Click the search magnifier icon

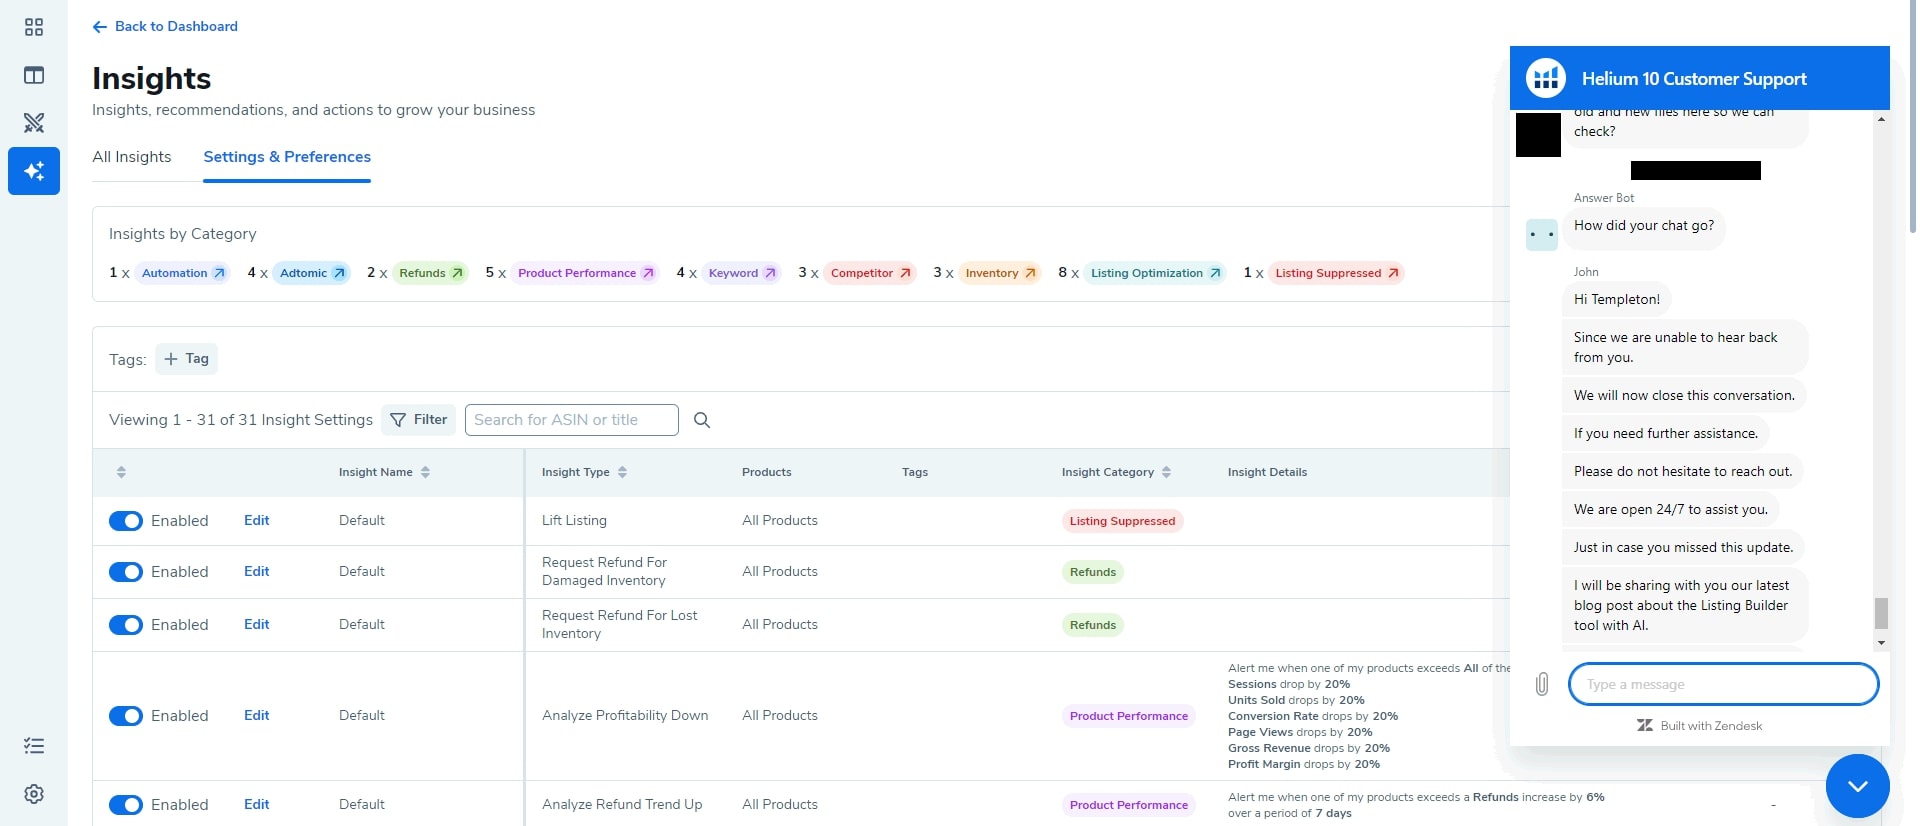pyautogui.click(x=702, y=420)
